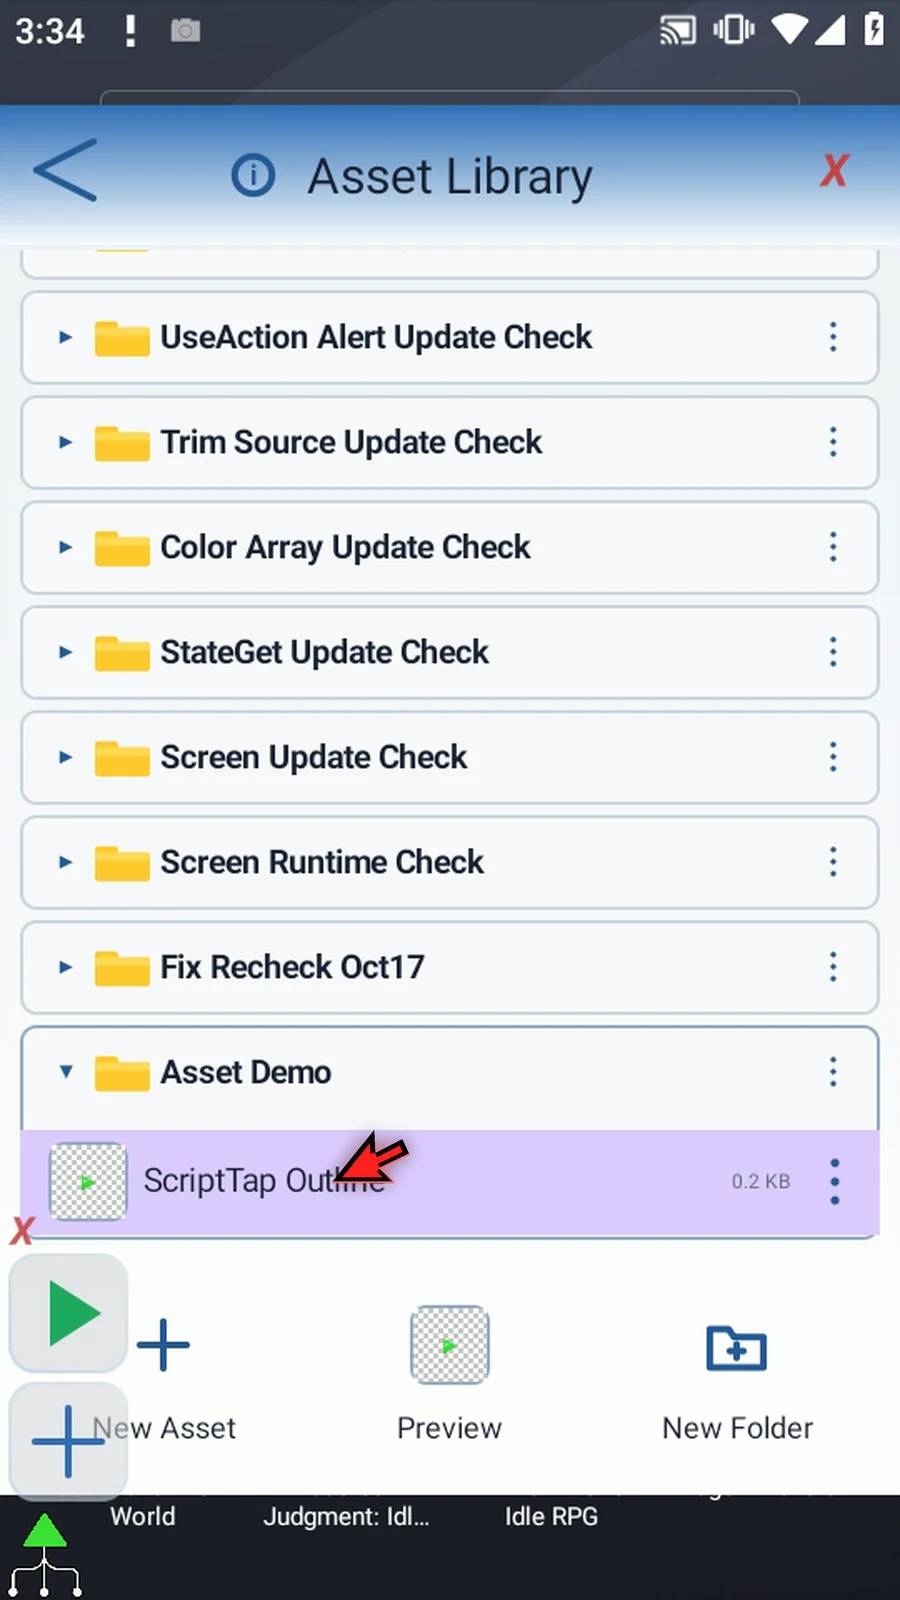Select the Screen Update Check label

coord(314,757)
